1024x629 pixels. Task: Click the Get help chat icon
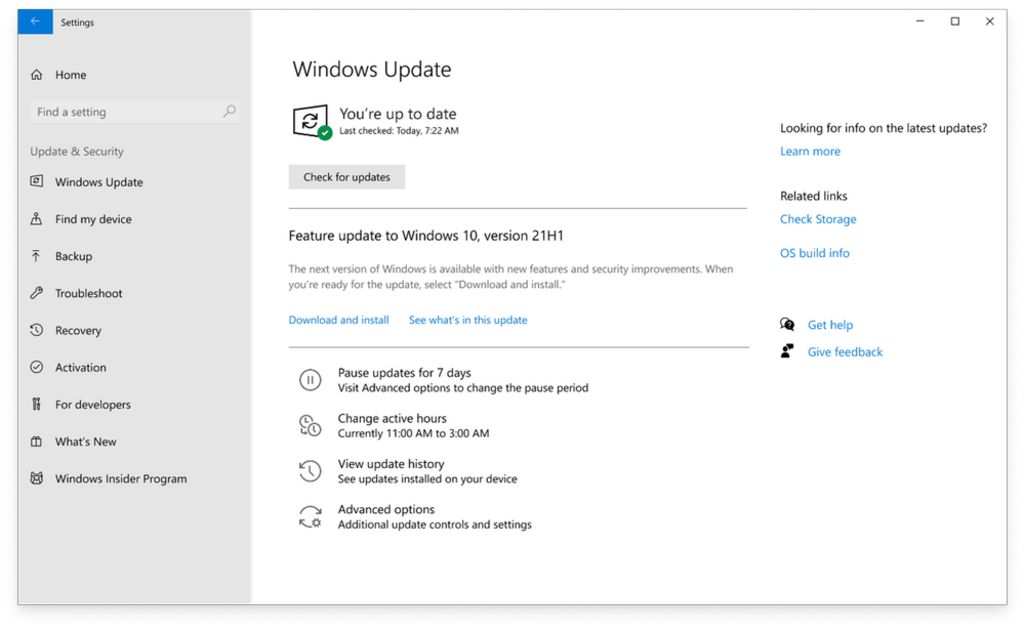coord(788,325)
